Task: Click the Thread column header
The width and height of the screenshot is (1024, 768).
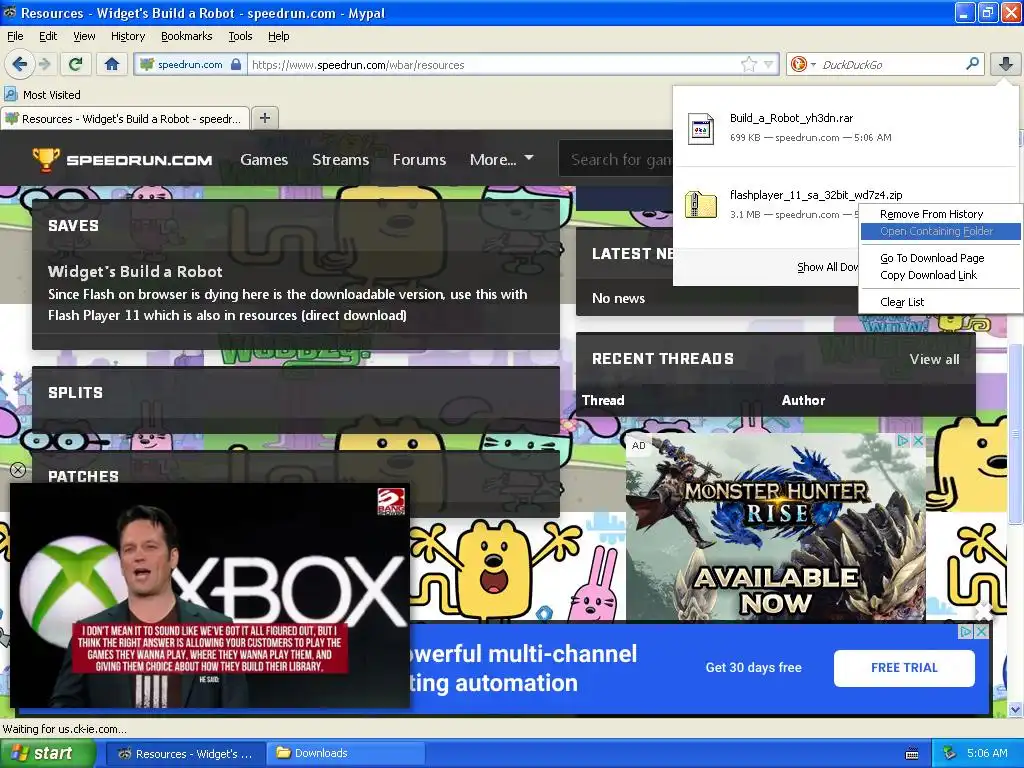Action: point(603,400)
